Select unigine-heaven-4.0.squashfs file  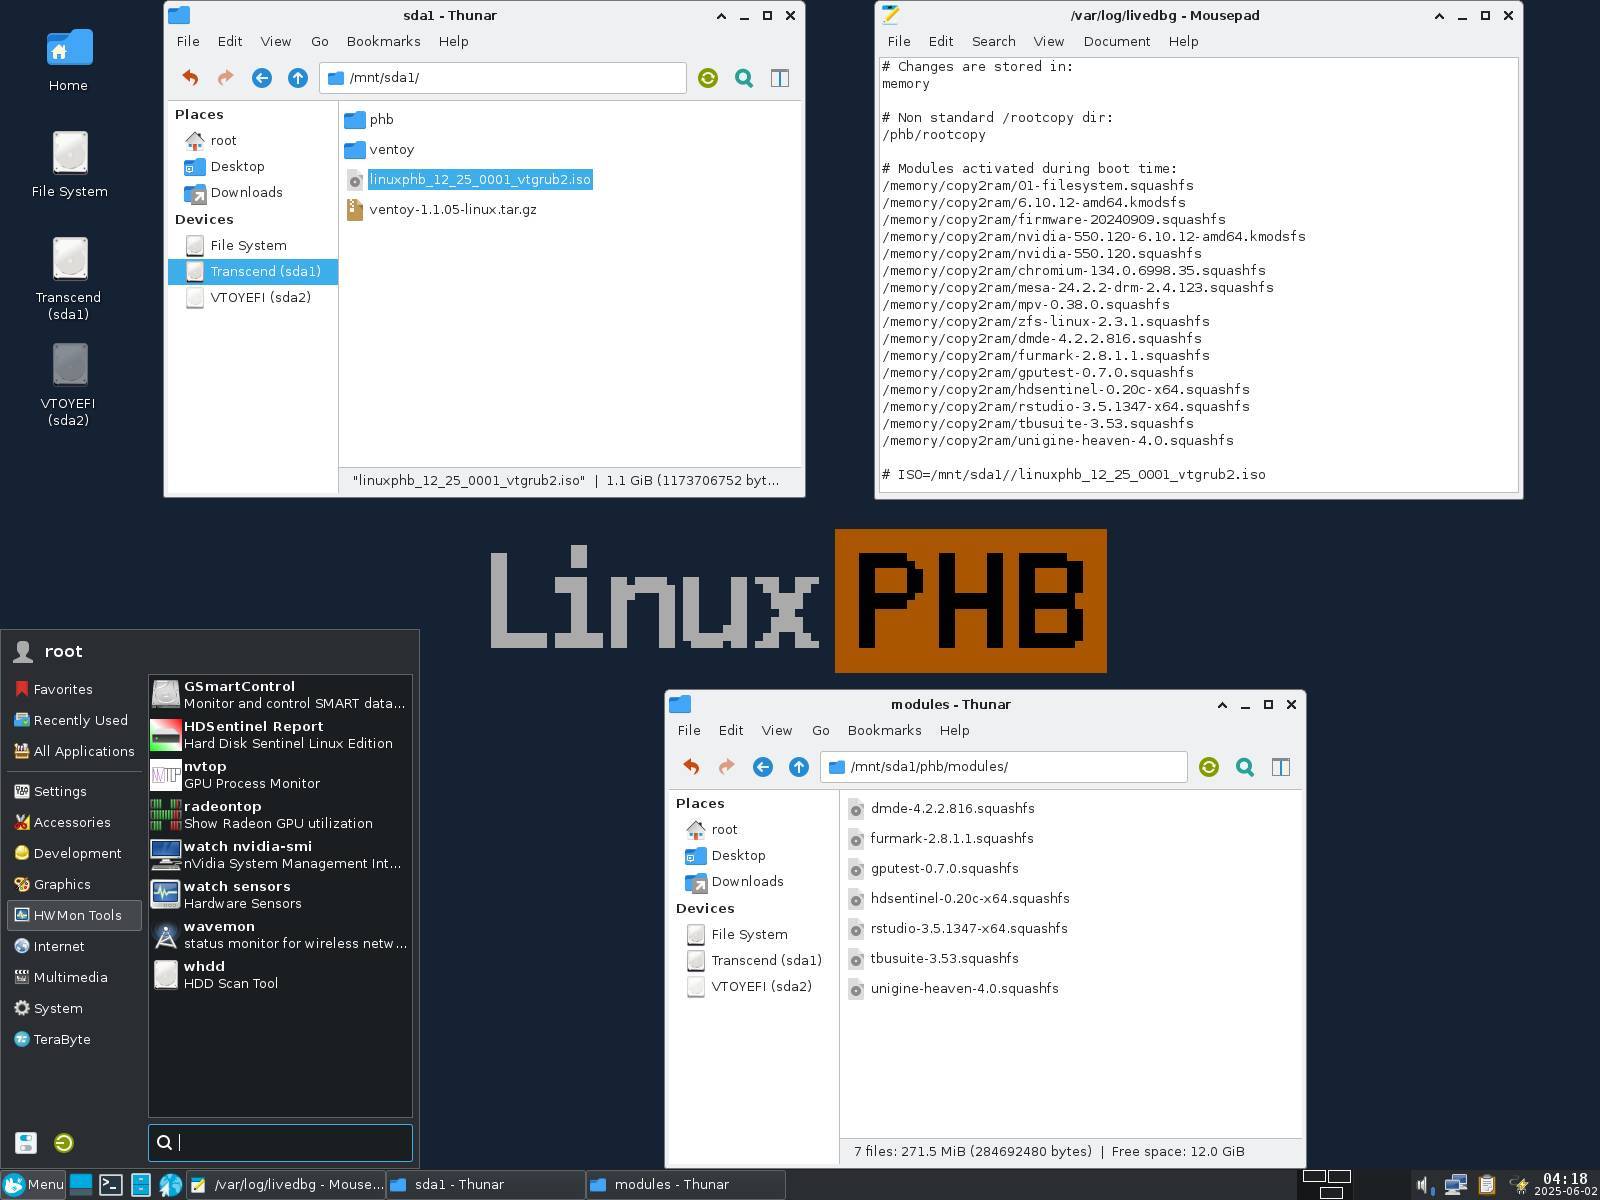(x=954, y=988)
